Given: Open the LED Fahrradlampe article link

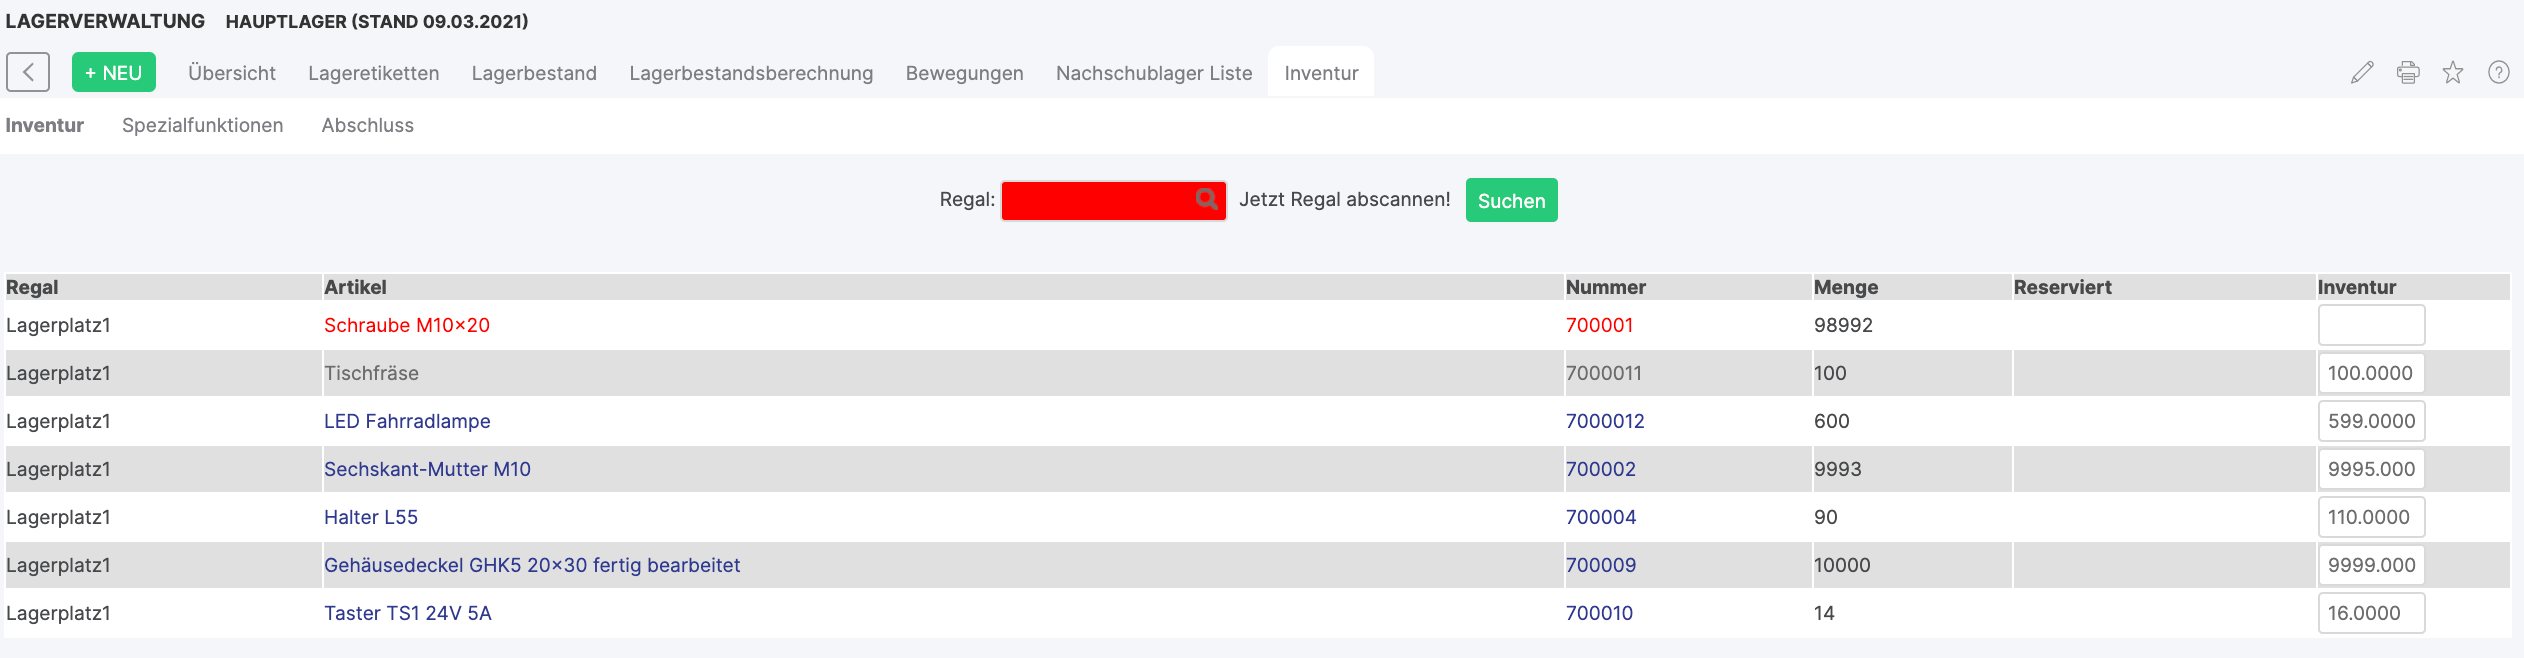Looking at the screenshot, I should 407,421.
